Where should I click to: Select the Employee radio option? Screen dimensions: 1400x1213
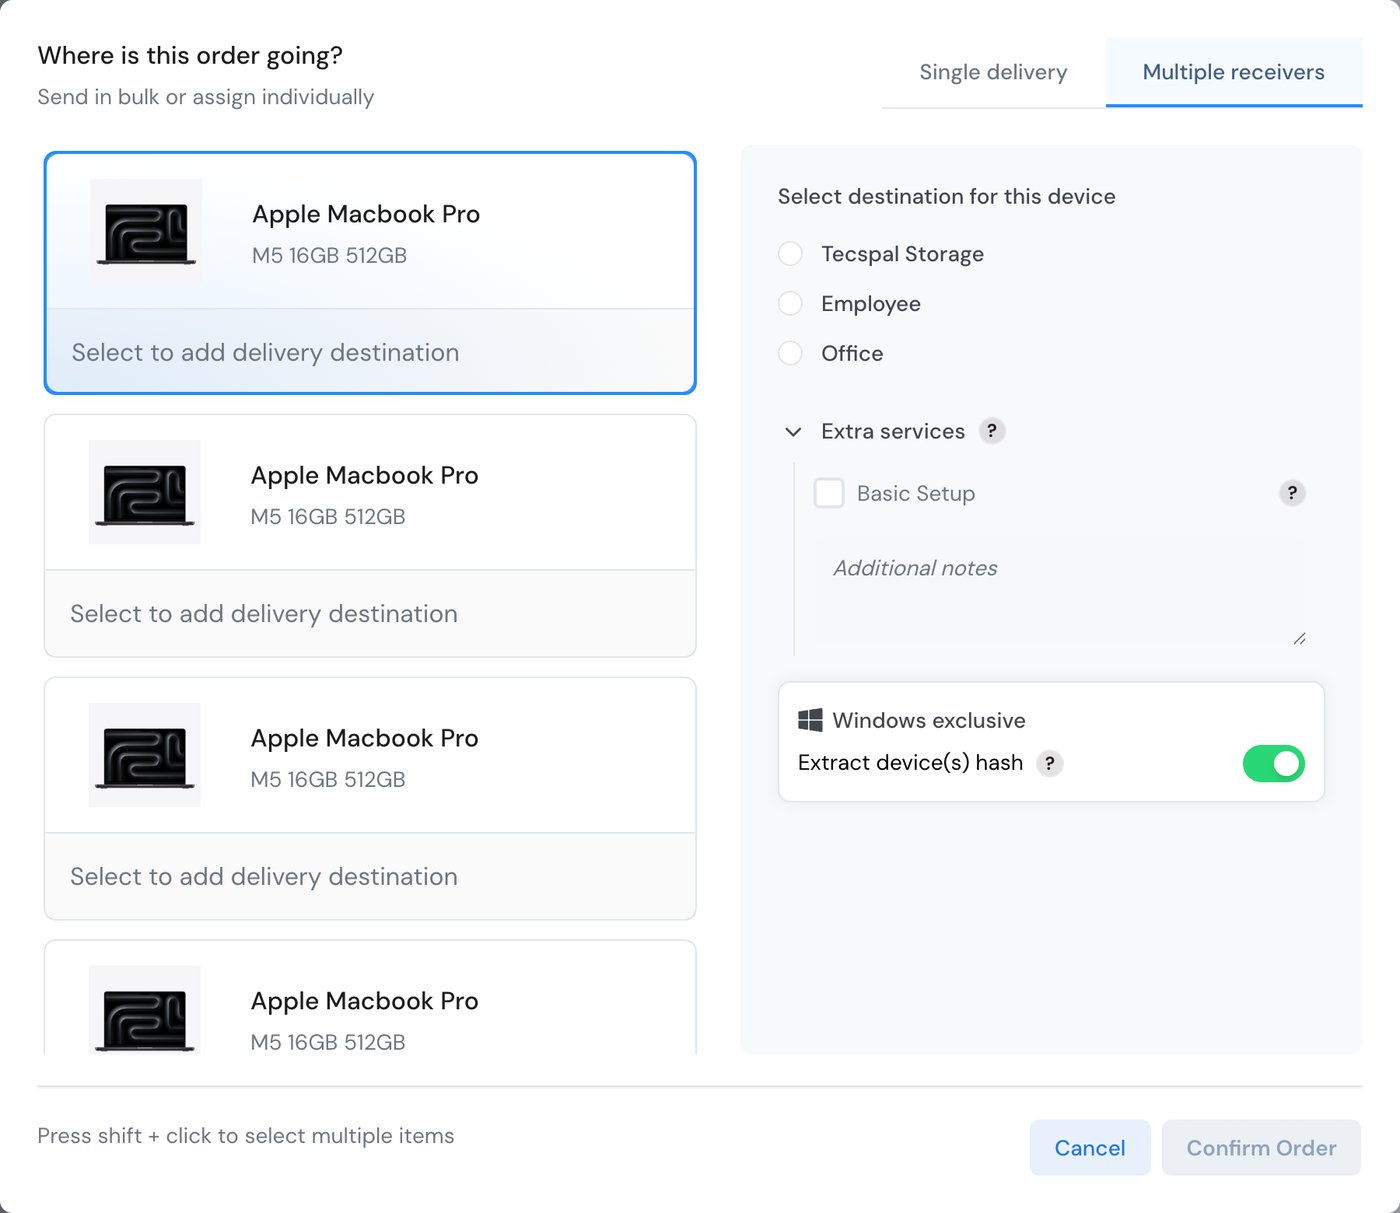[790, 303]
